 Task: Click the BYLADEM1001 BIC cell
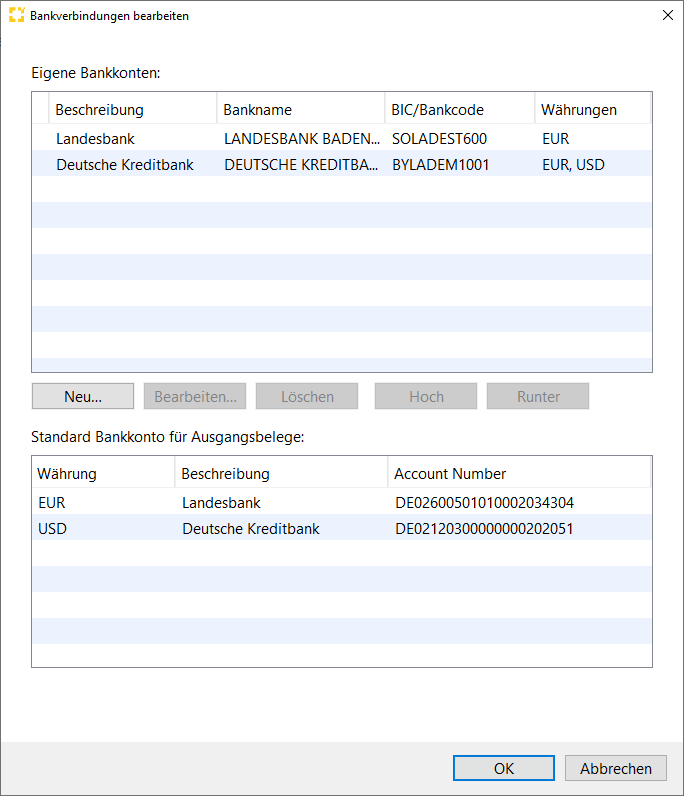[x=440, y=164]
